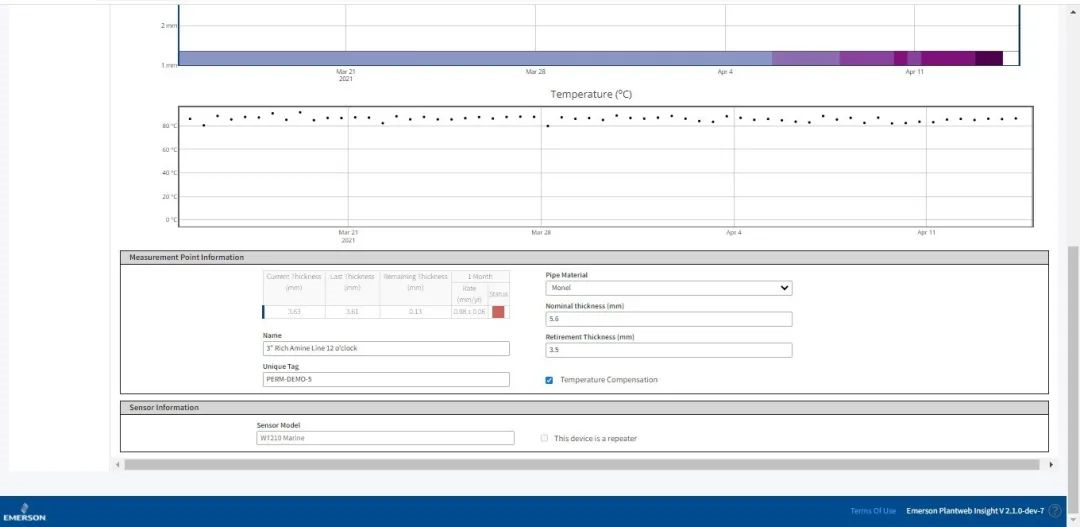Click the Sensor Model field

point(385,438)
